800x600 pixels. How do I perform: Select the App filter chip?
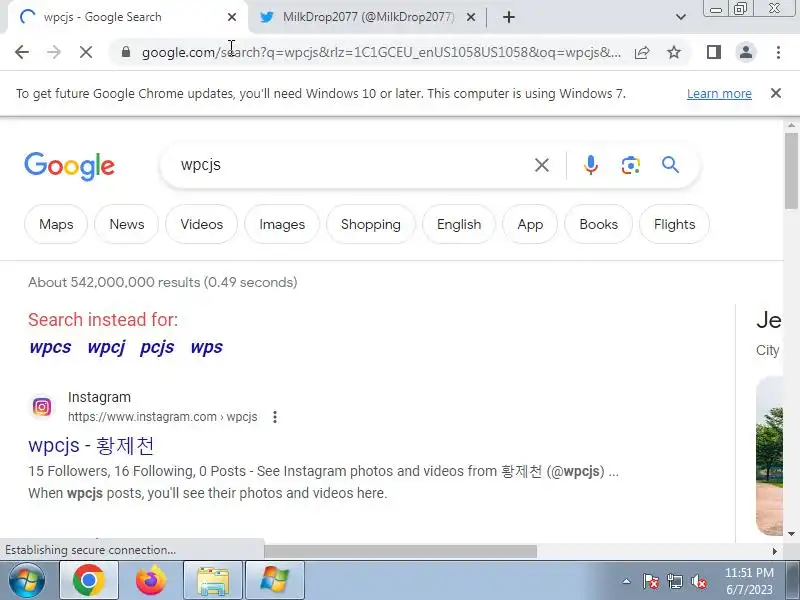[530, 224]
